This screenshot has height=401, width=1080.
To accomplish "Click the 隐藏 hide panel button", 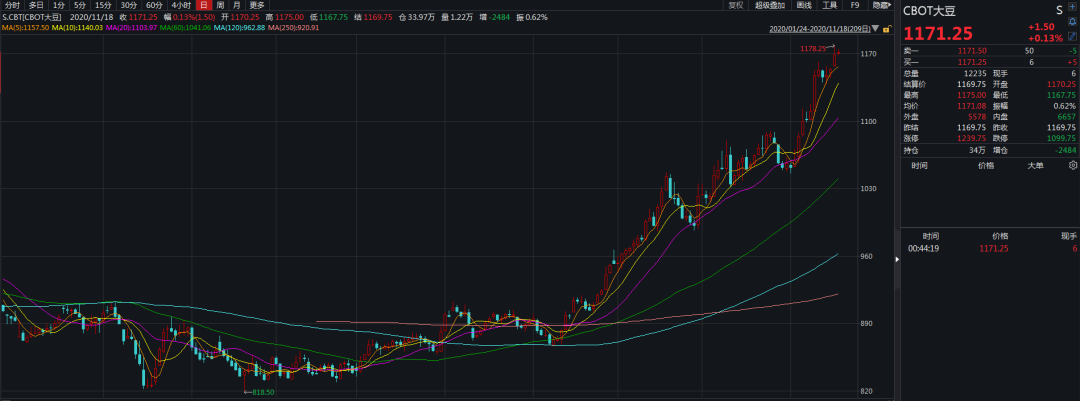I will point(882,6).
